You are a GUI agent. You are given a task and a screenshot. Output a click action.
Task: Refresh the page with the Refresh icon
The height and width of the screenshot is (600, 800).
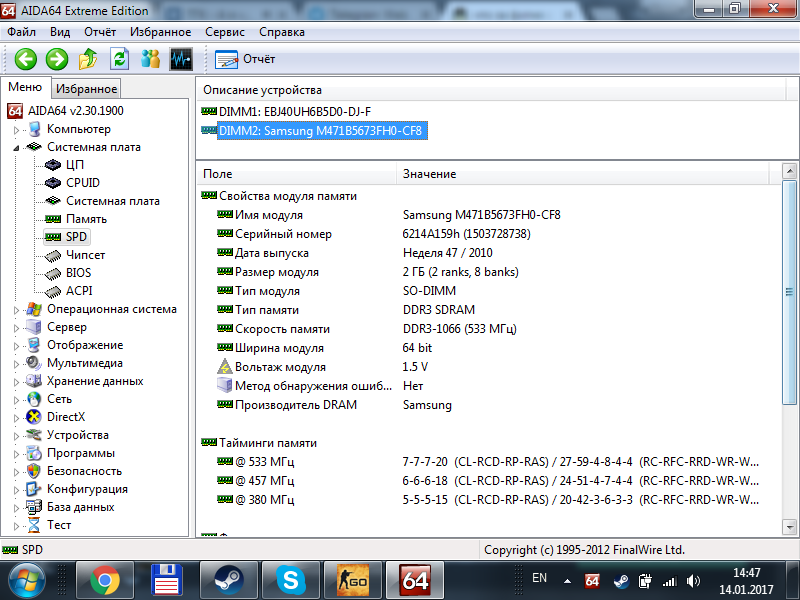click(x=119, y=59)
